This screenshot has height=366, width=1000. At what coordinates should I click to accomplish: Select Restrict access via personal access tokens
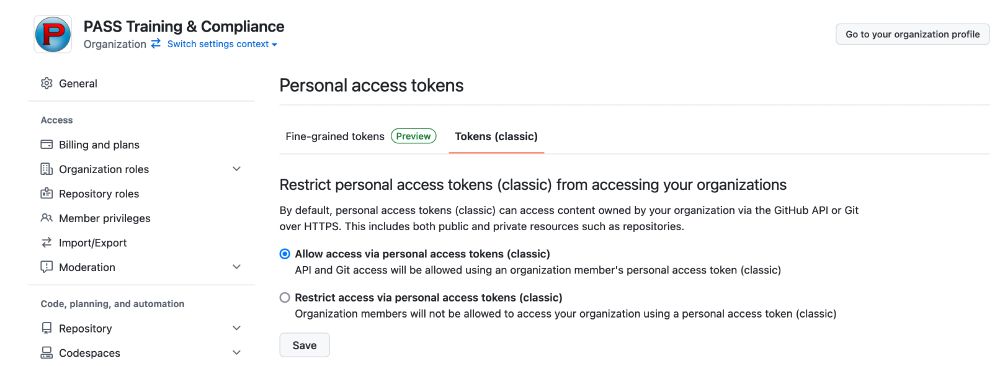[x=285, y=297]
